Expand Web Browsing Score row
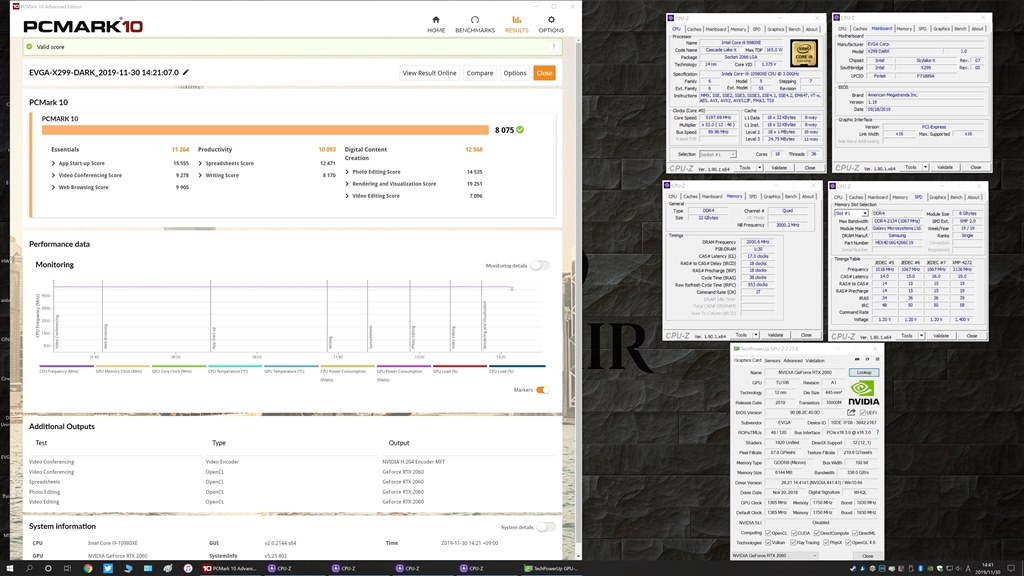 click(x=54, y=187)
